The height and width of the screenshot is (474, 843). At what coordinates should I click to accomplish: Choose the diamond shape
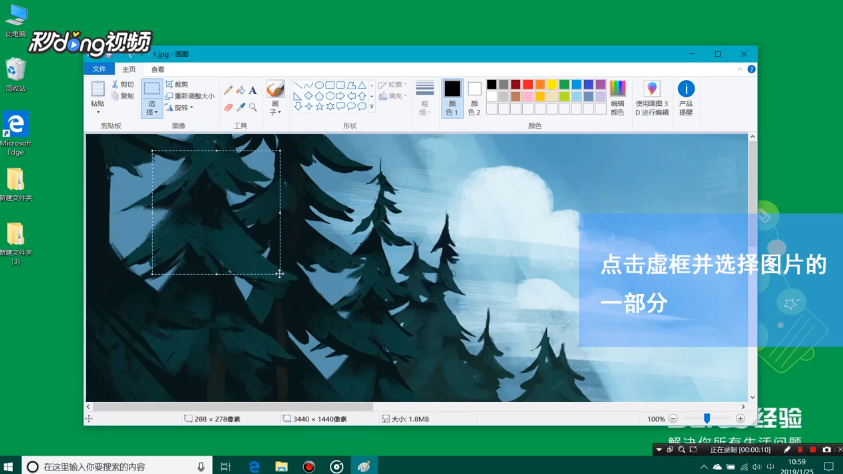click(x=309, y=96)
